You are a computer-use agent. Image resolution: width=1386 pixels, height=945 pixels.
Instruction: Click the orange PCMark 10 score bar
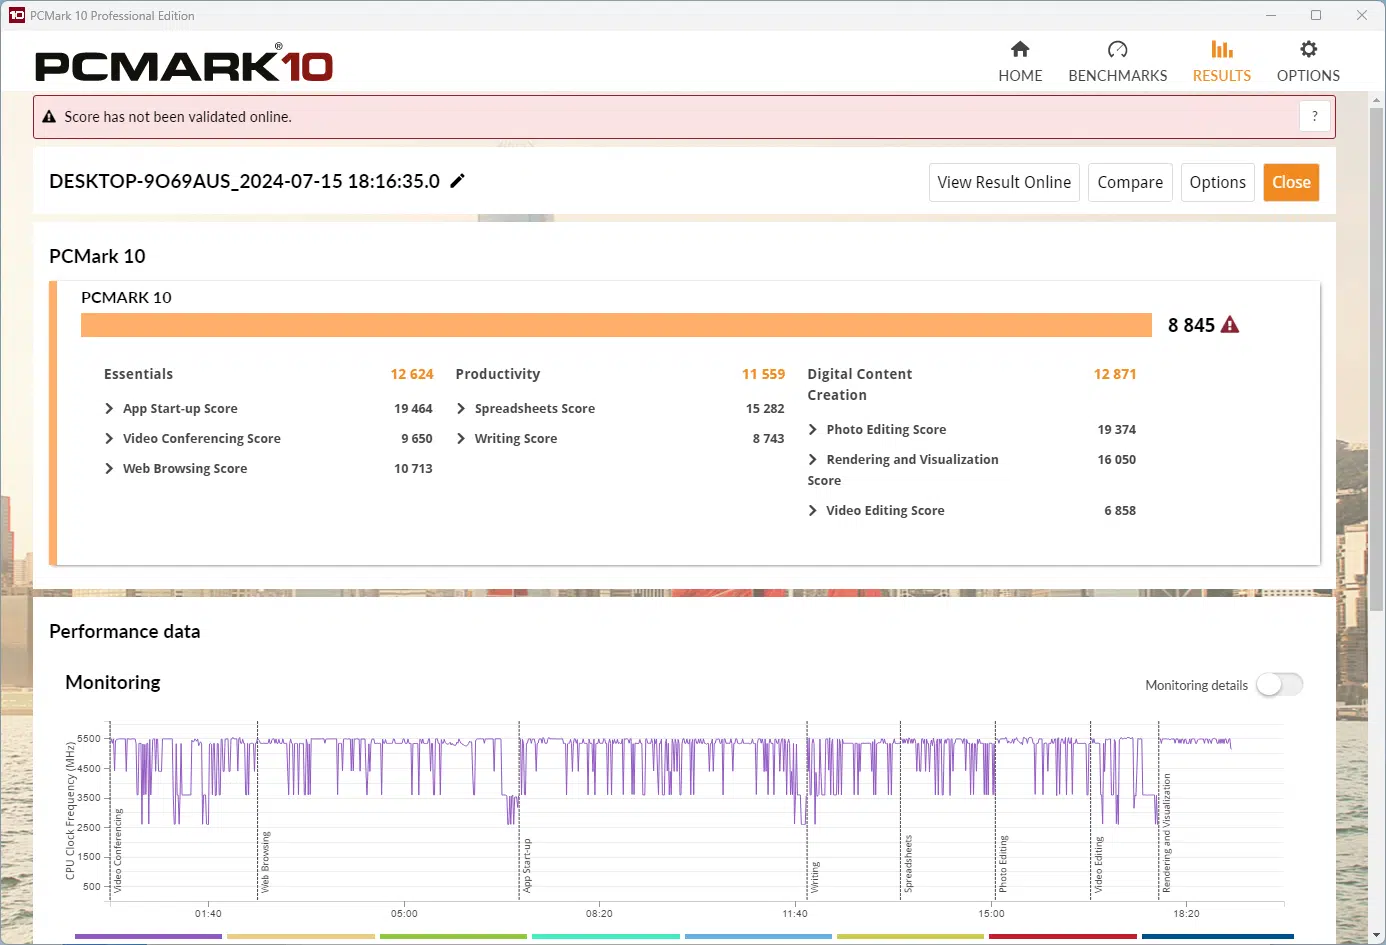pyautogui.click(x=616, y=325)
